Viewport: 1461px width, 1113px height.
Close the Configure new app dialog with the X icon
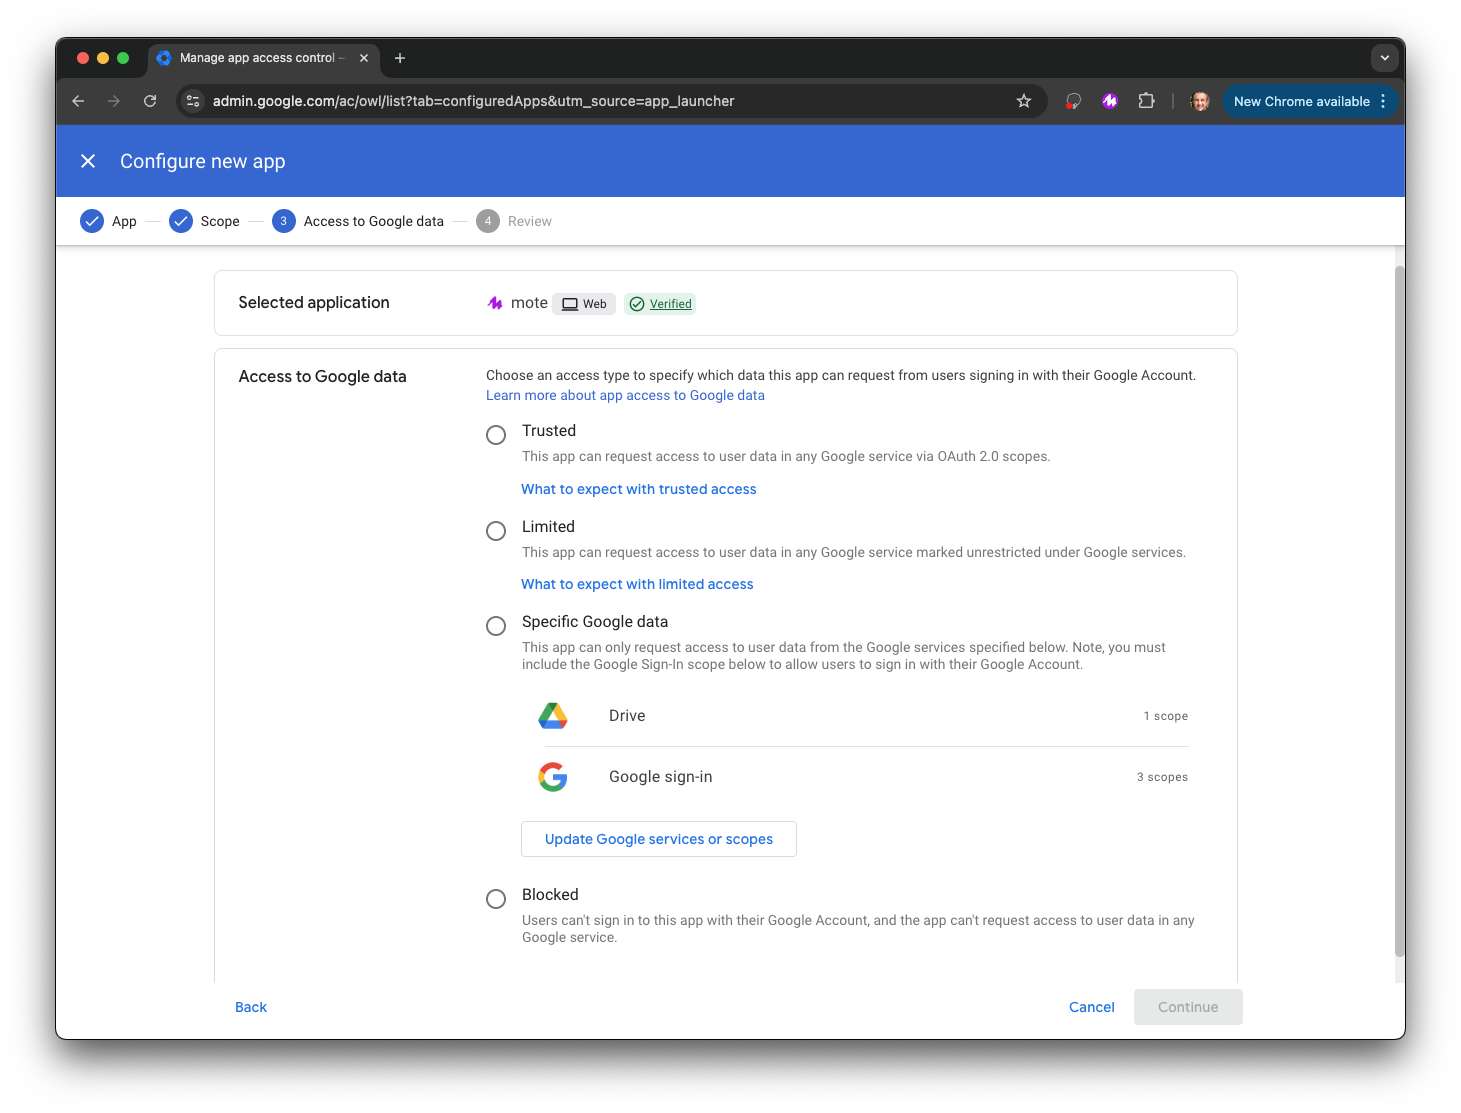coord(88,161)
